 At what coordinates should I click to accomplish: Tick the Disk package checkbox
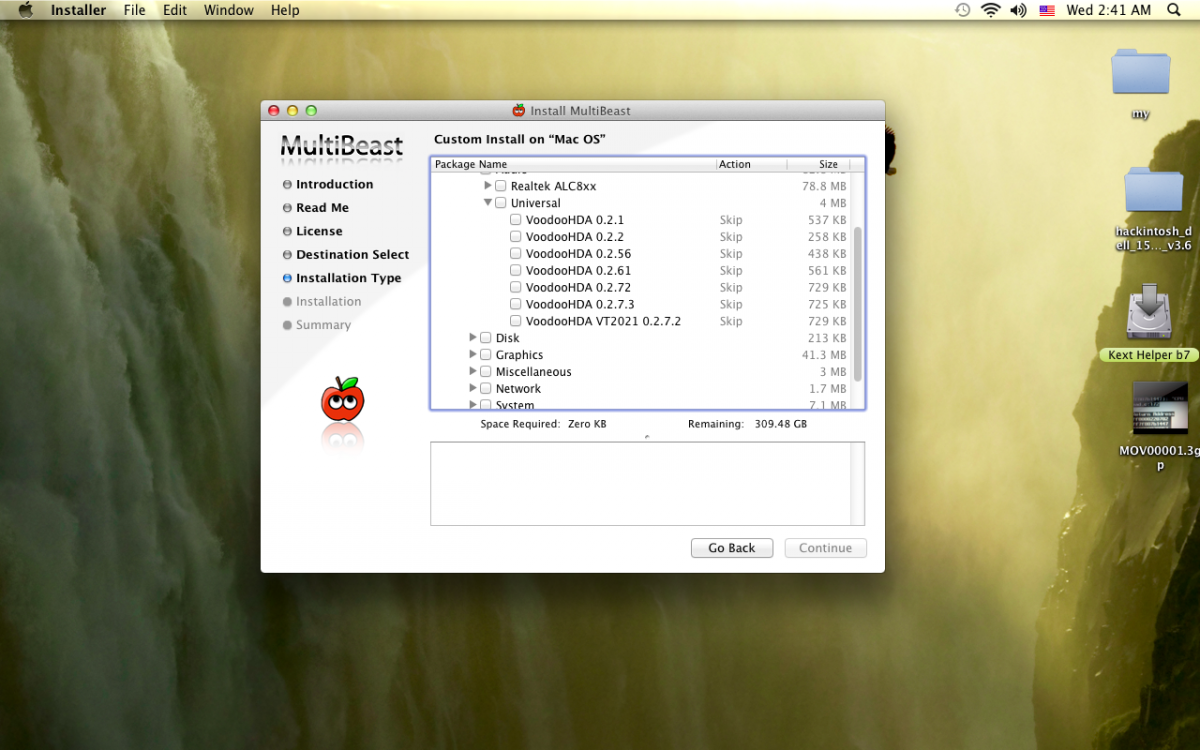point(486,338)
